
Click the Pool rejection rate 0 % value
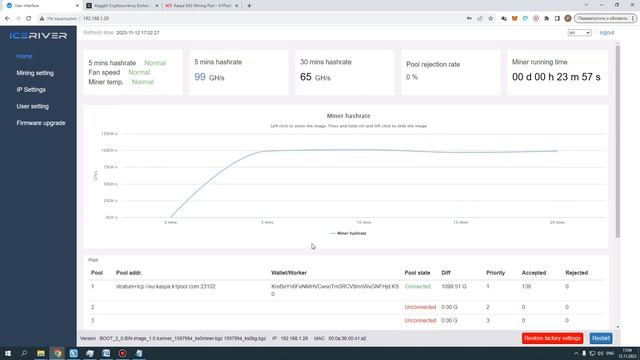coord(412,77)
